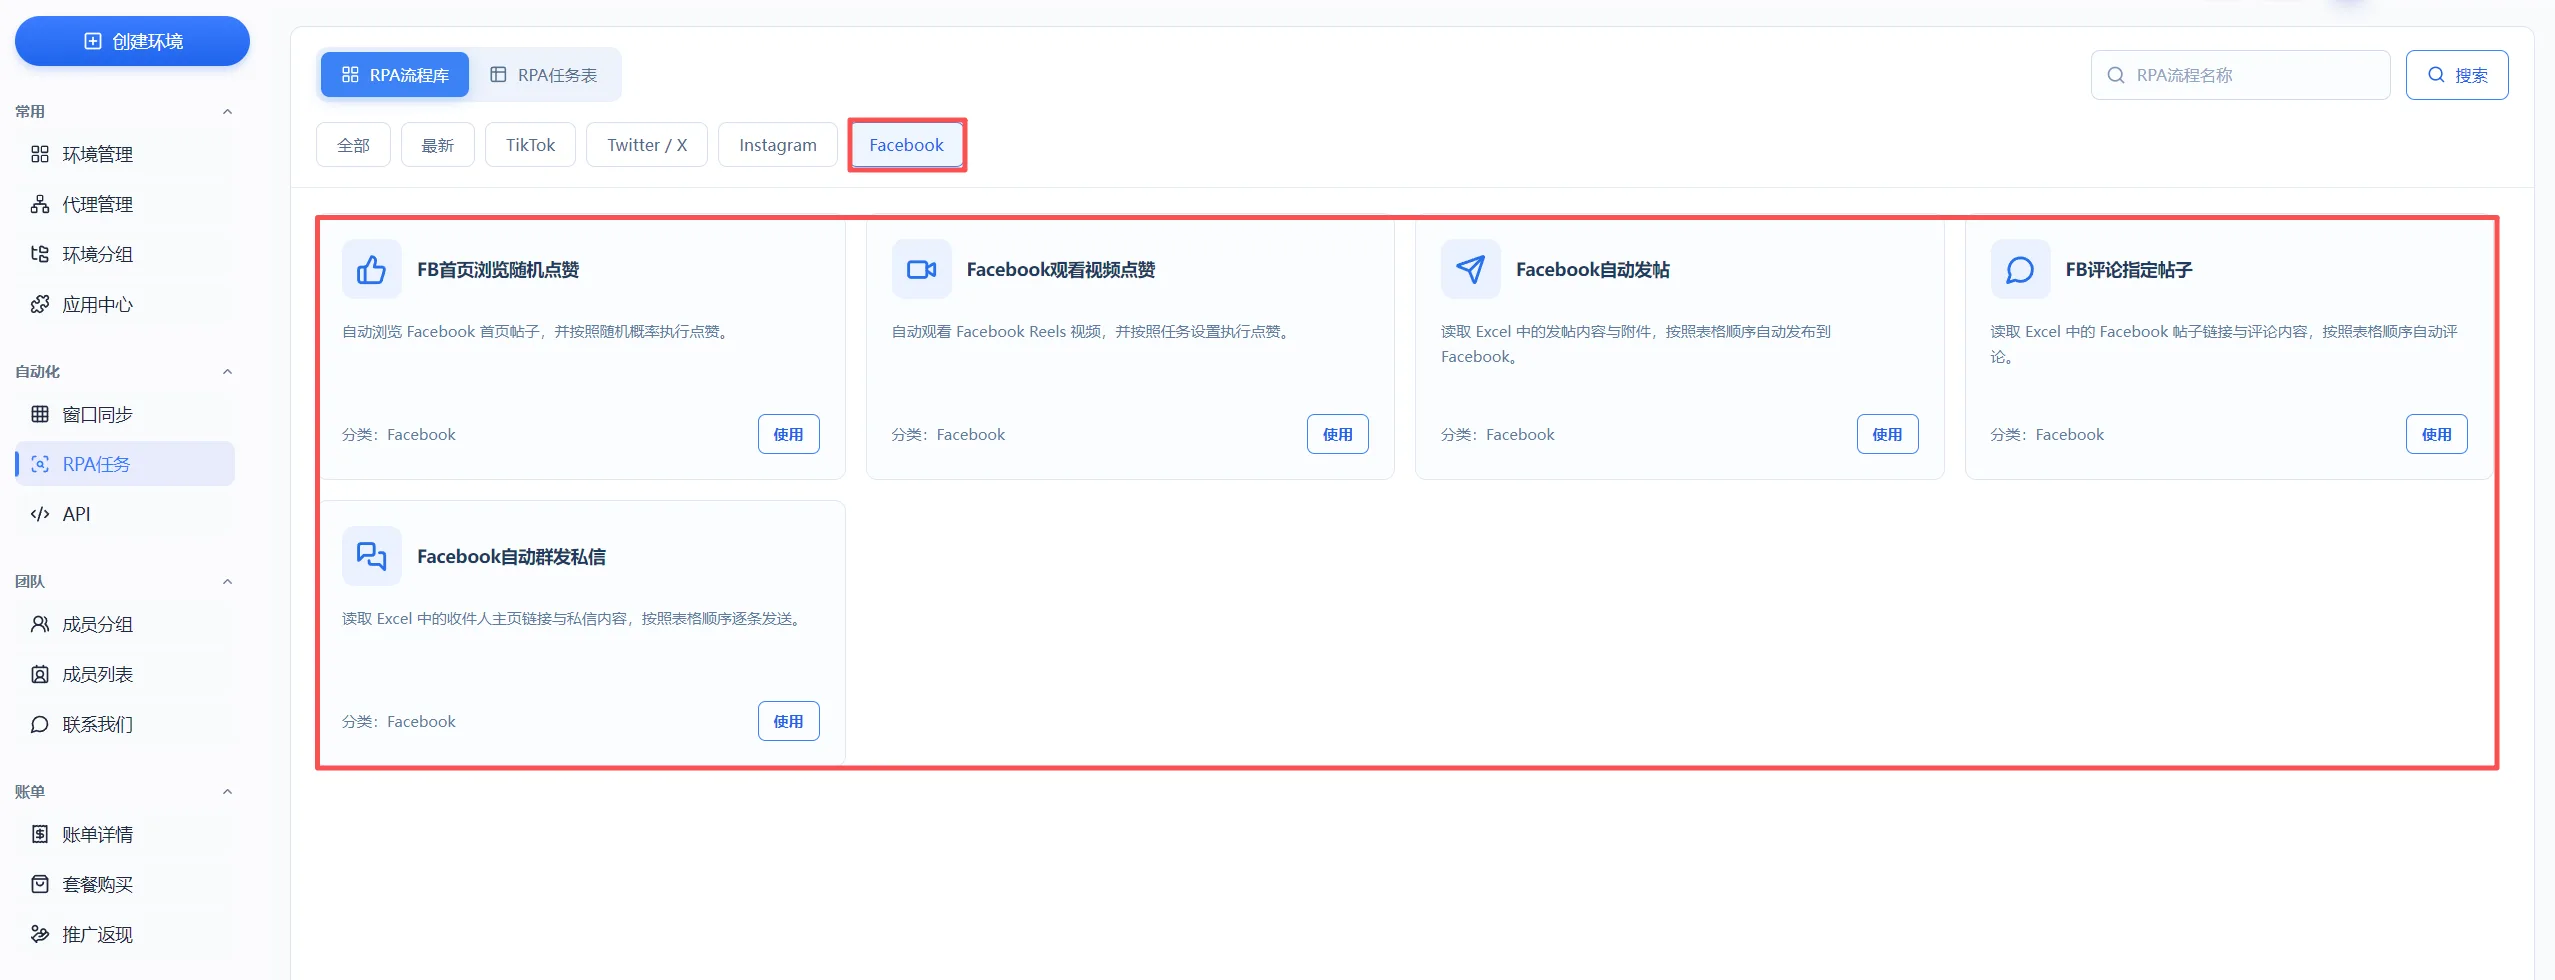
Task: Click the 推广返现 coins icon in sidebar
Action: pos(40,934)
